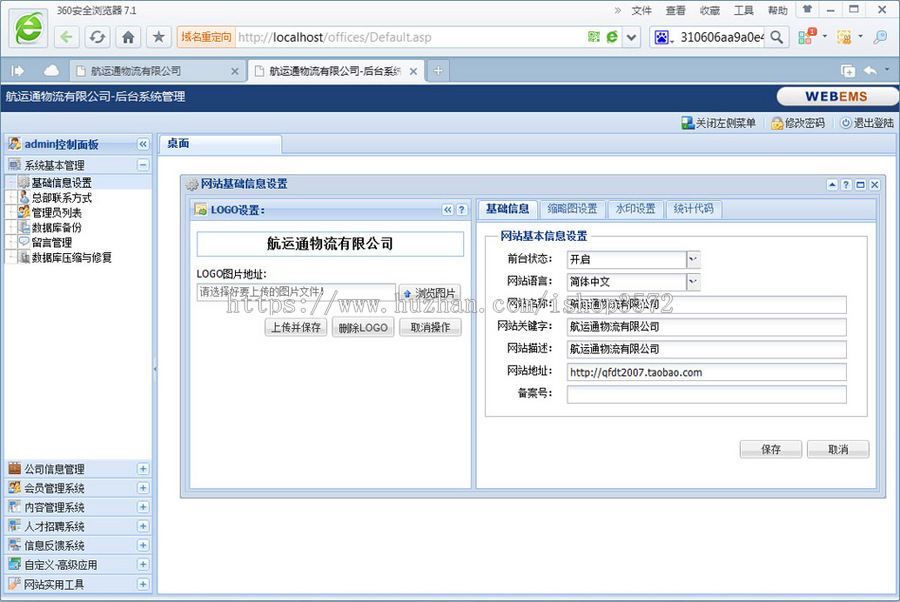Click the 浏览图片 button
This screenshot has height=602, width=900.
click(430, 292)
